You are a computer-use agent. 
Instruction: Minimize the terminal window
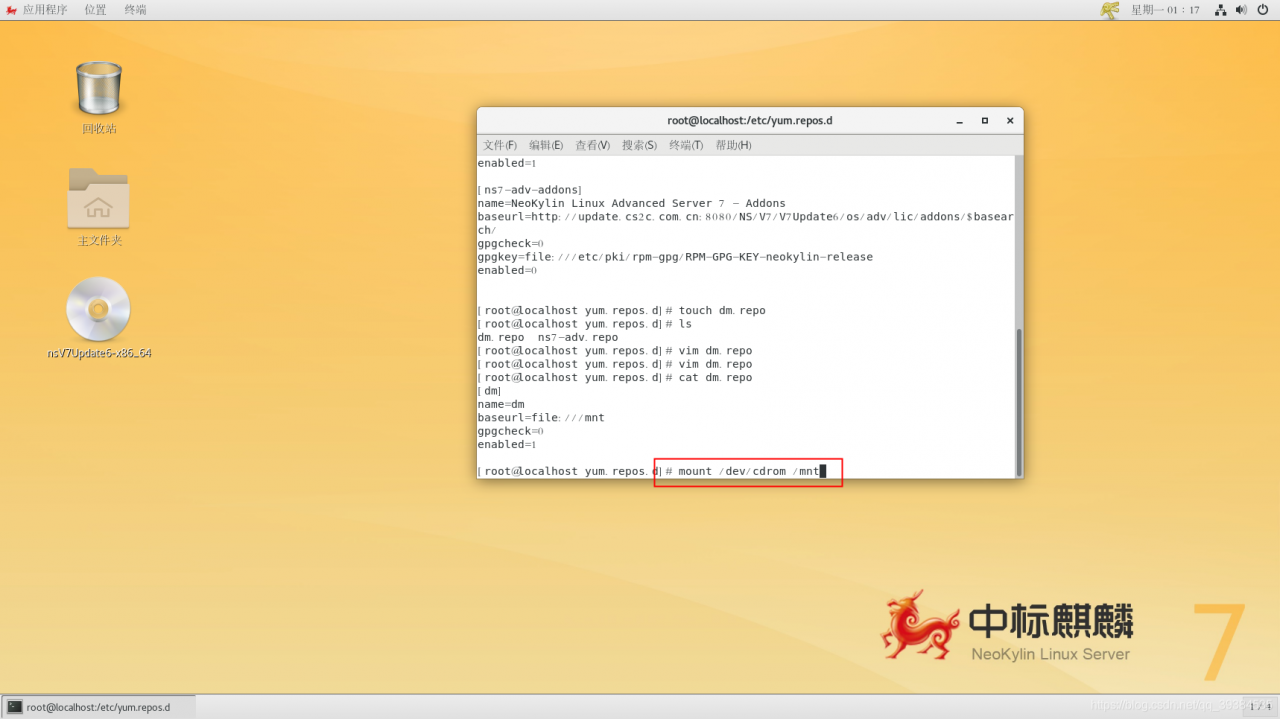coord(960,121)
